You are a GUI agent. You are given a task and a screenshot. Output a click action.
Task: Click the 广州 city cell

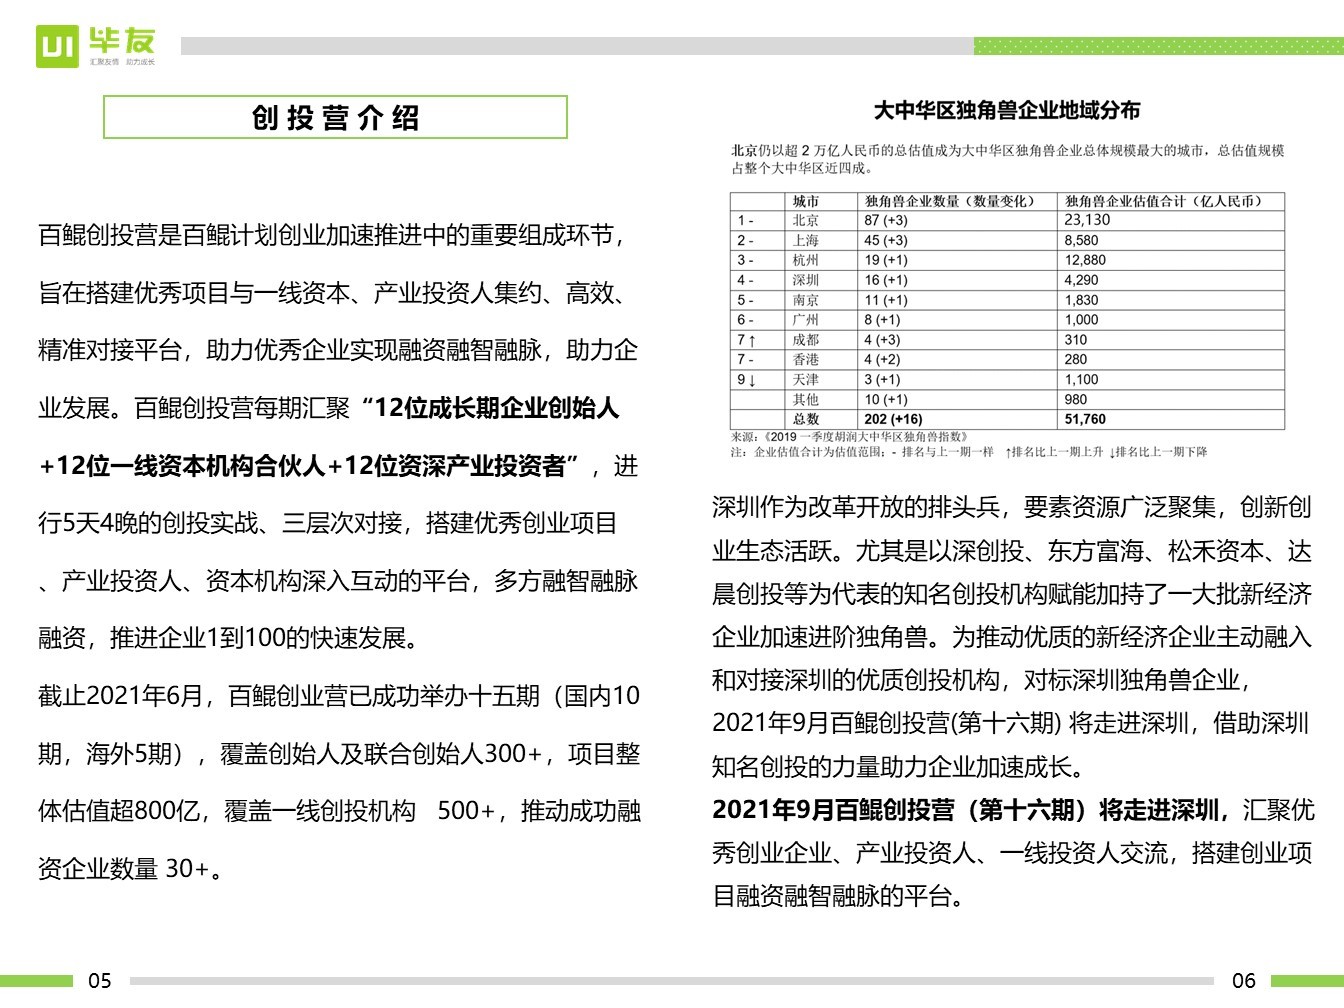806,320
